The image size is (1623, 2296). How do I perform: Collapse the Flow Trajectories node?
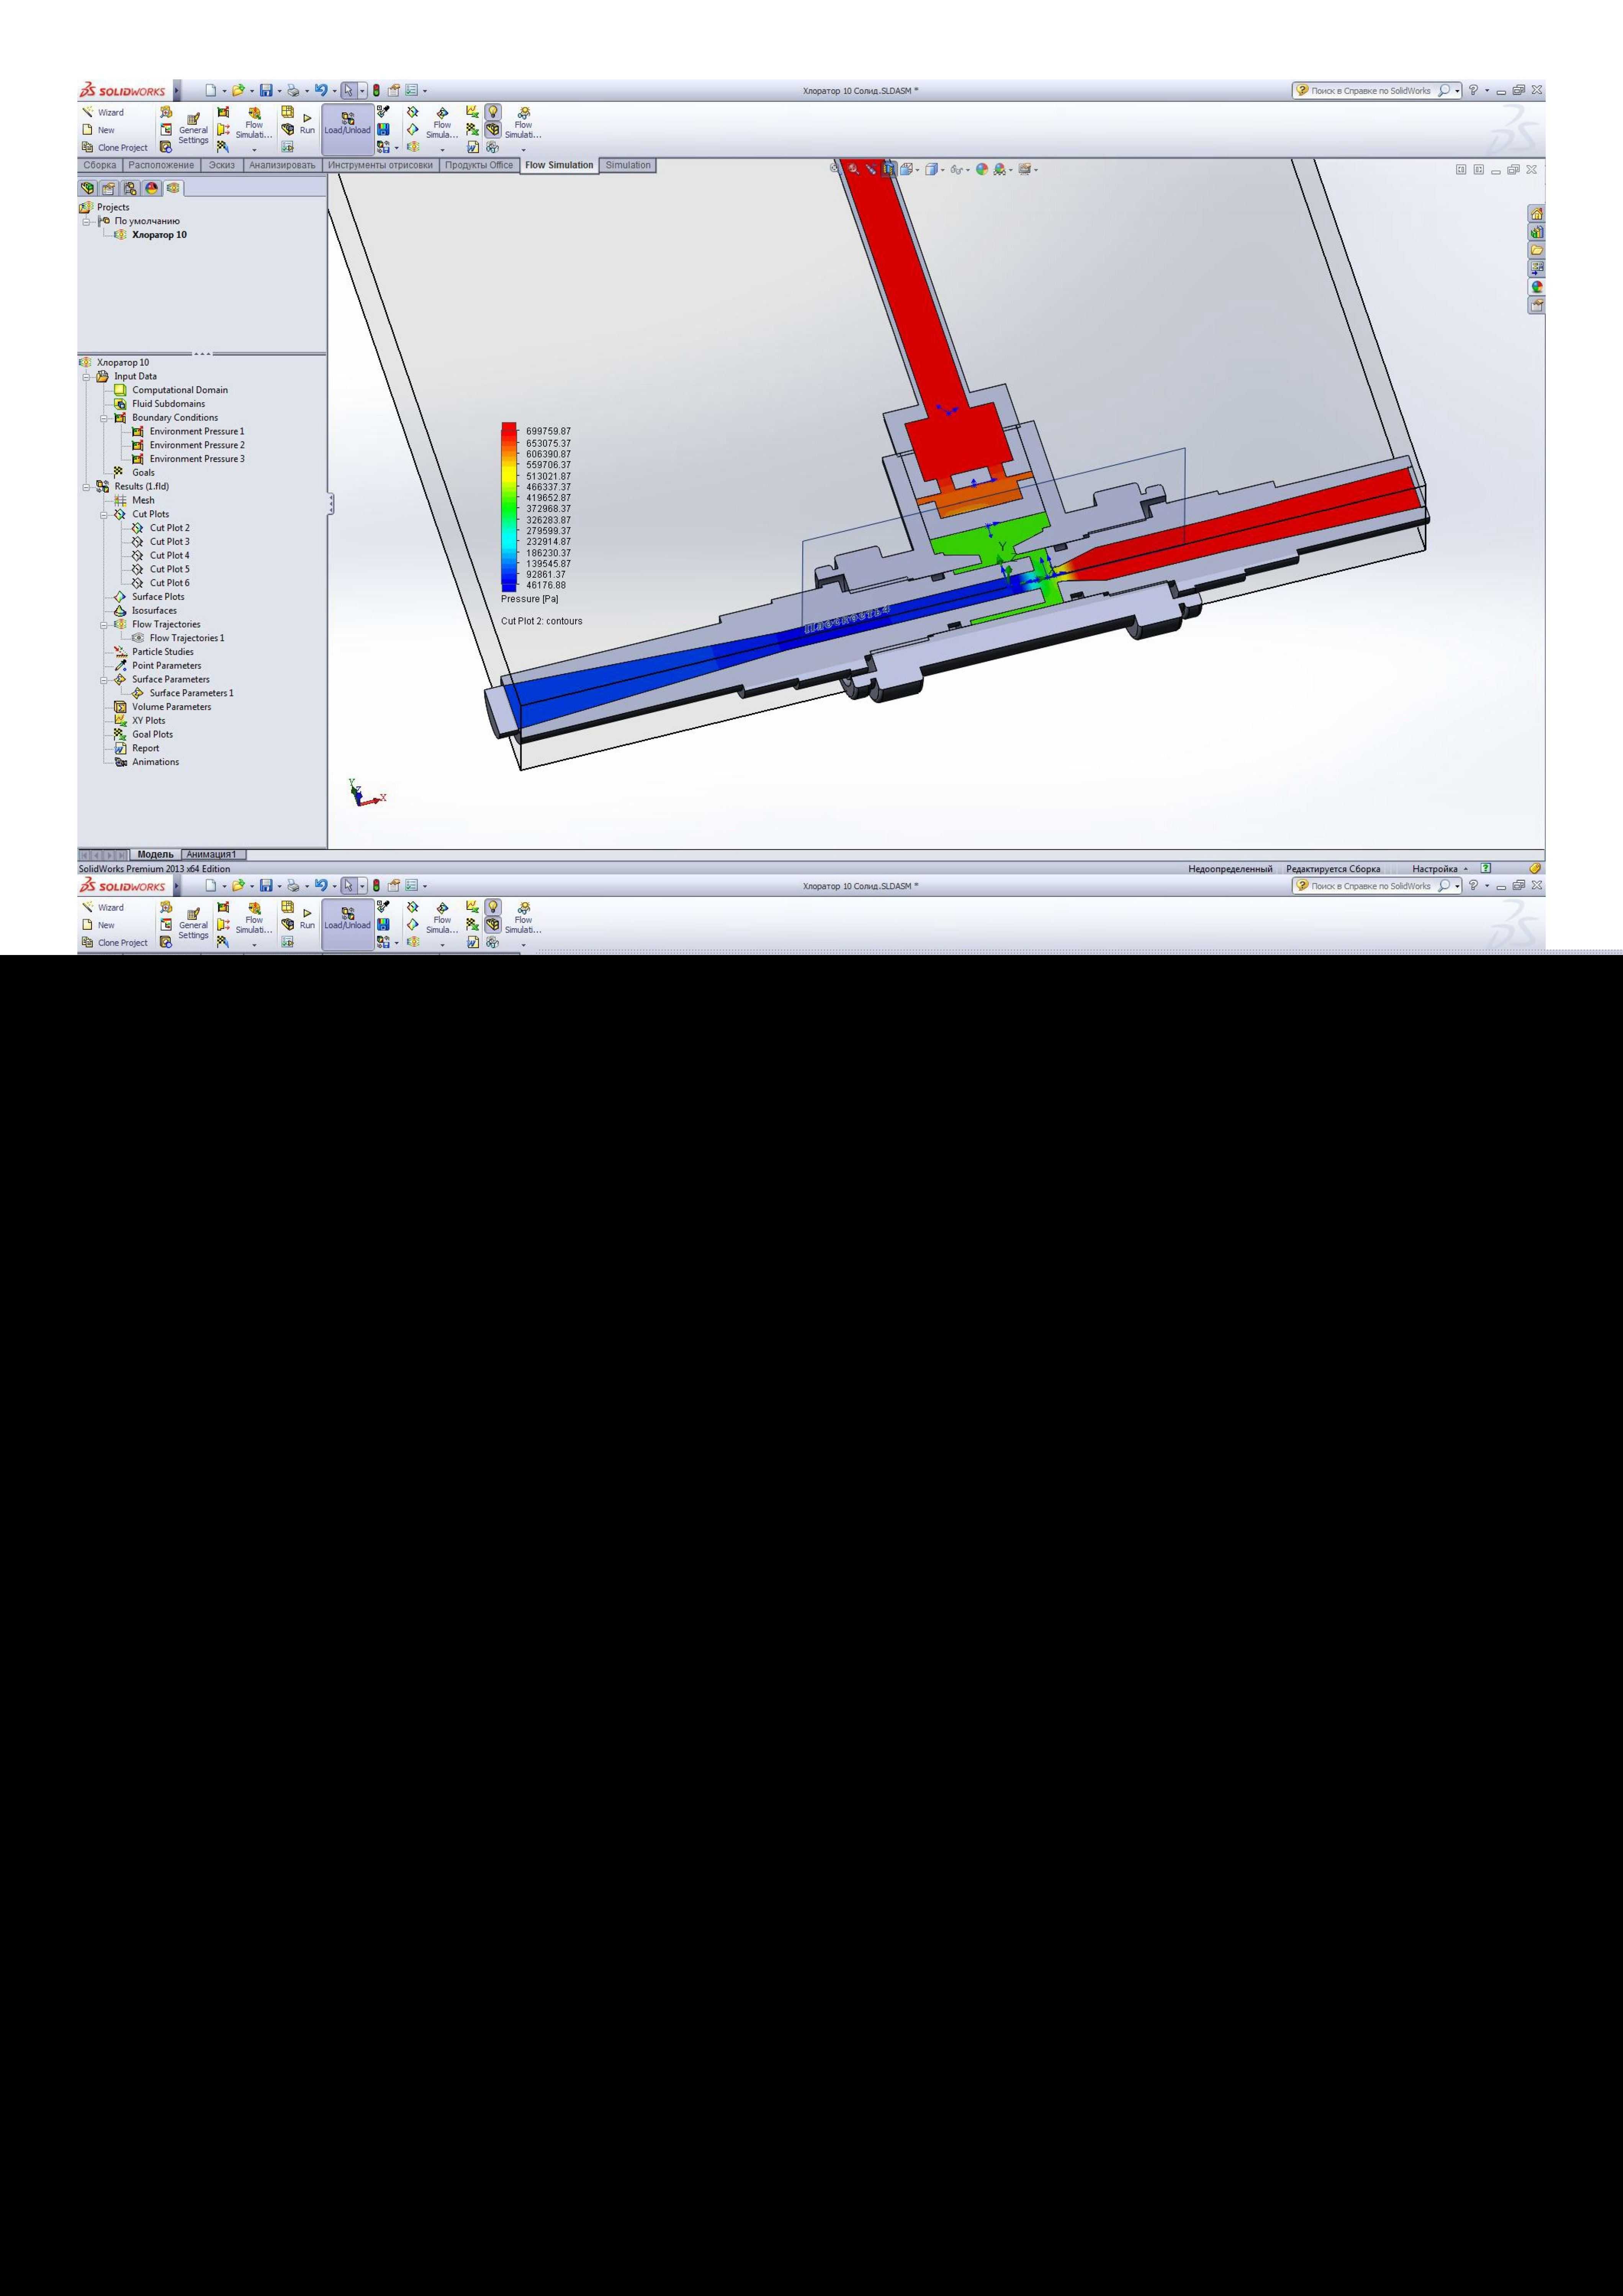(x=105, y=624)
